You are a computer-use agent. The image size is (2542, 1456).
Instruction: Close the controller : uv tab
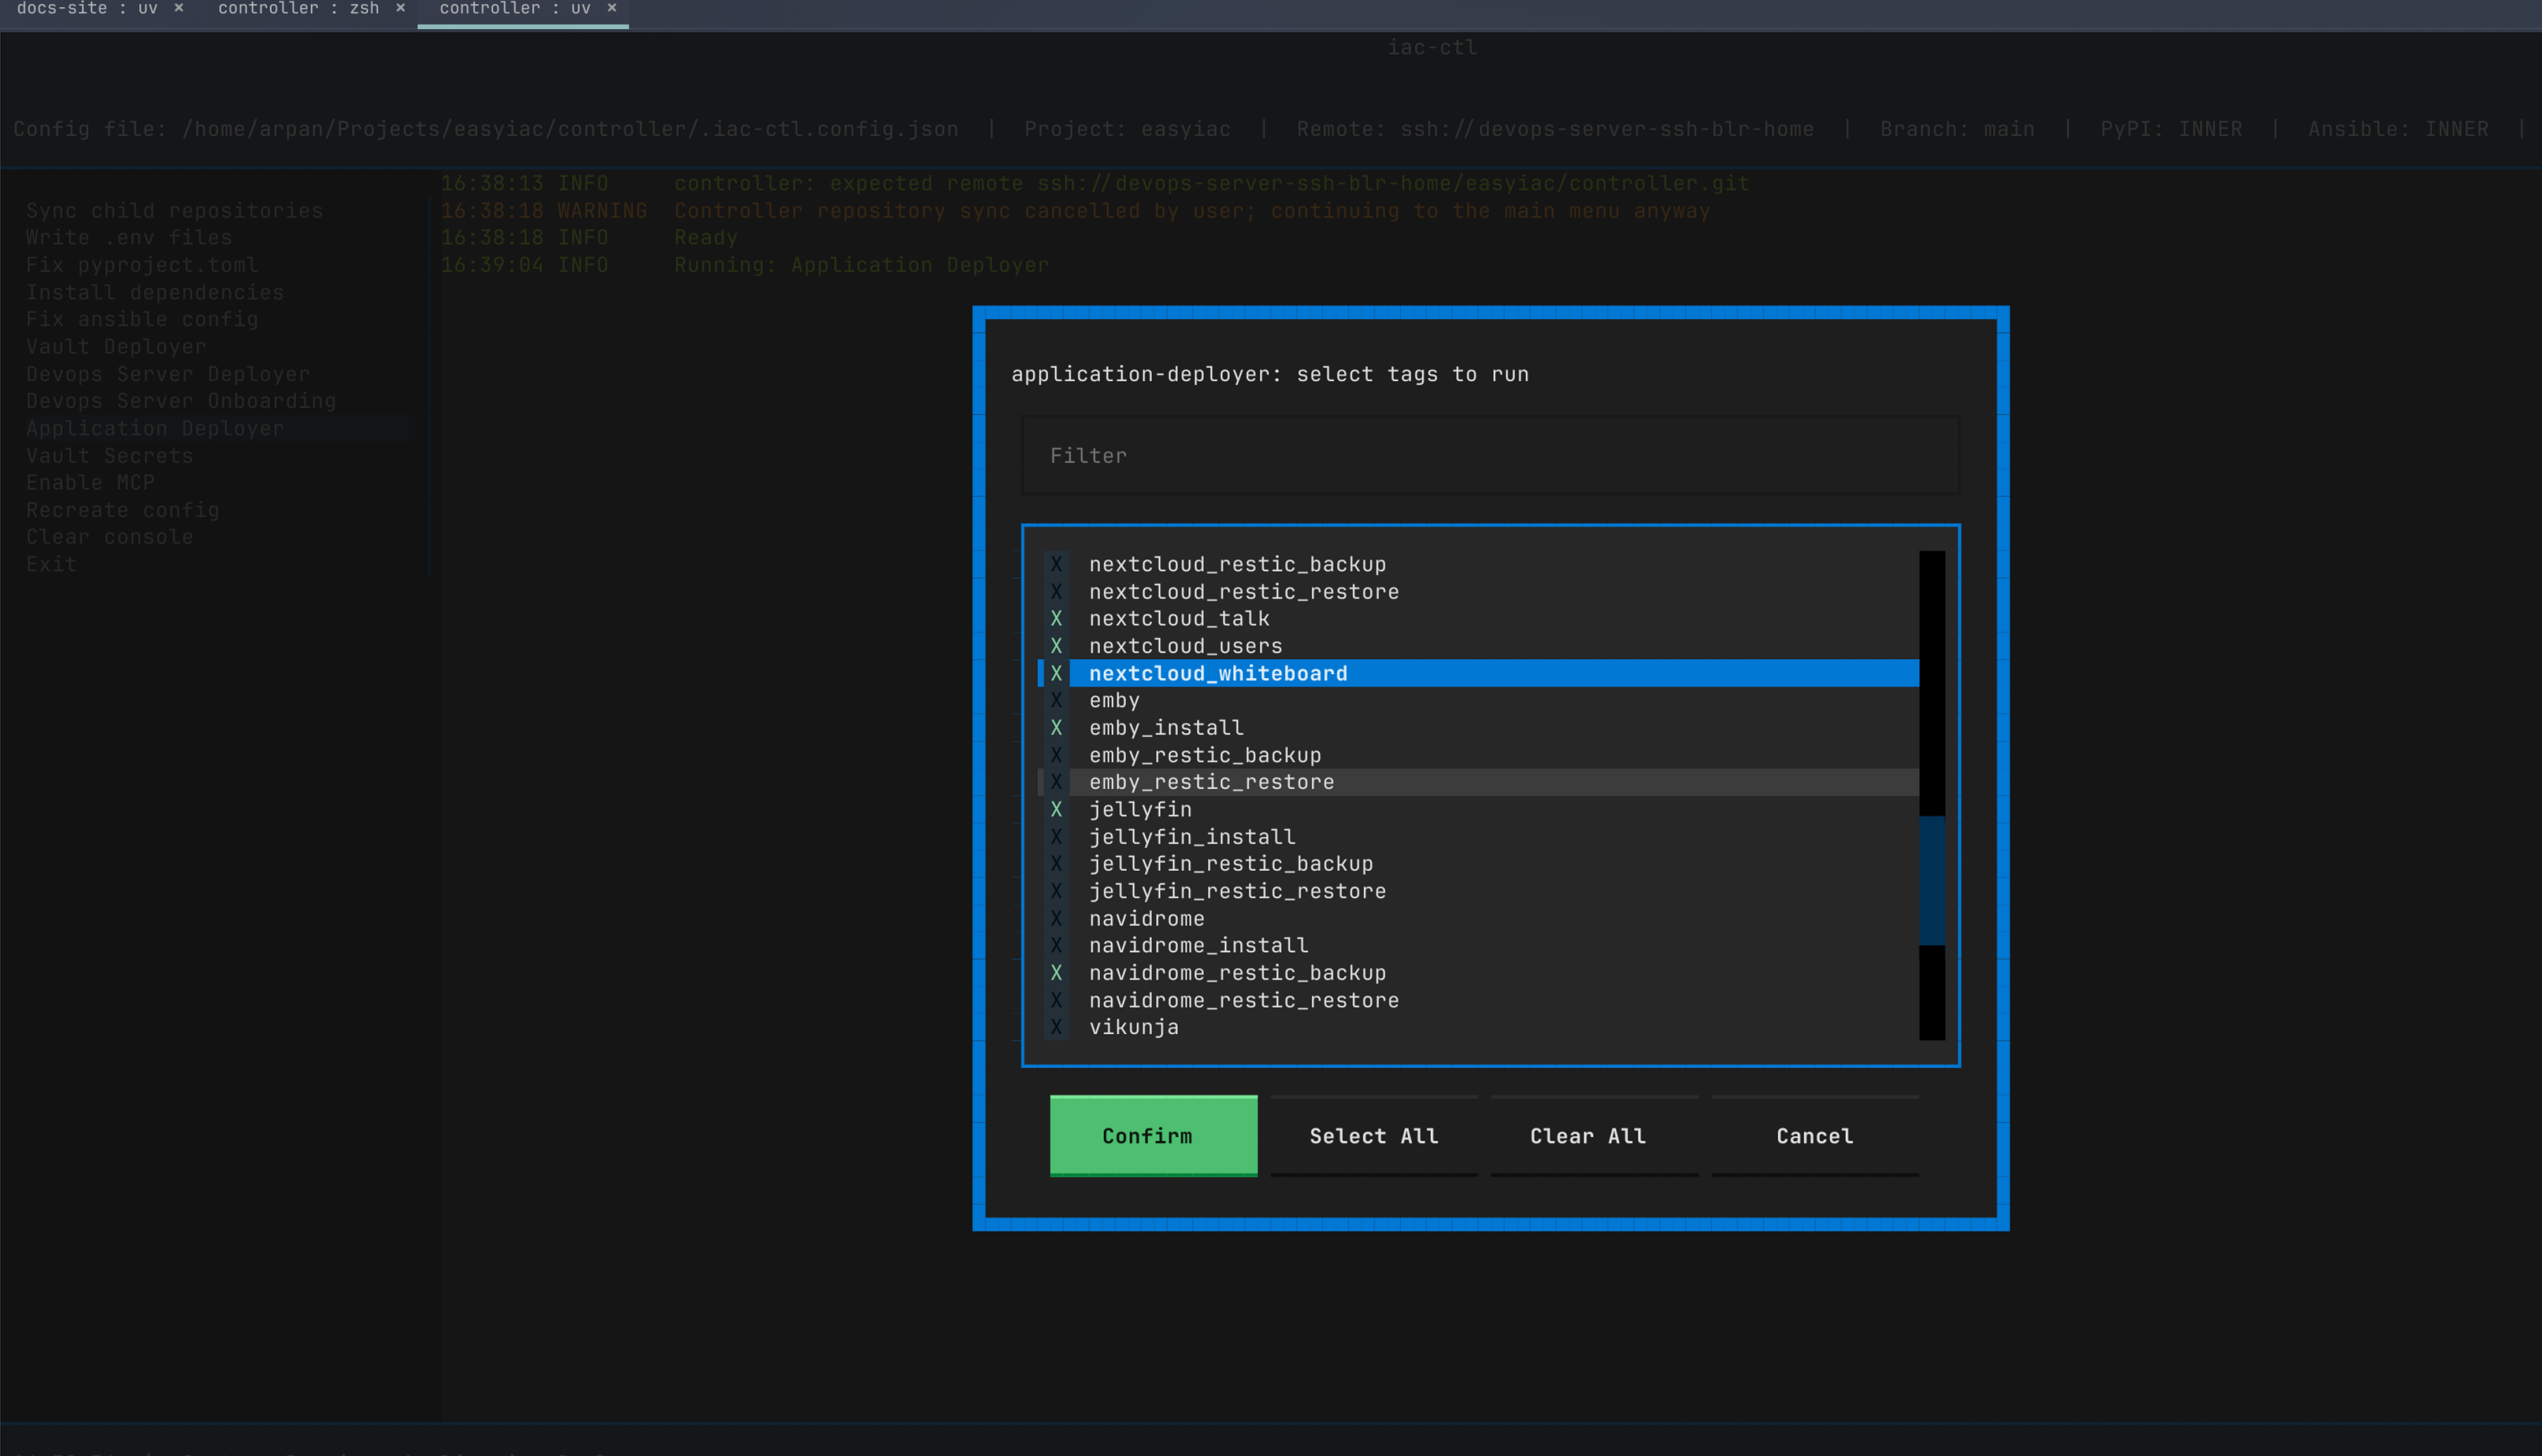[x=612, y=8]
